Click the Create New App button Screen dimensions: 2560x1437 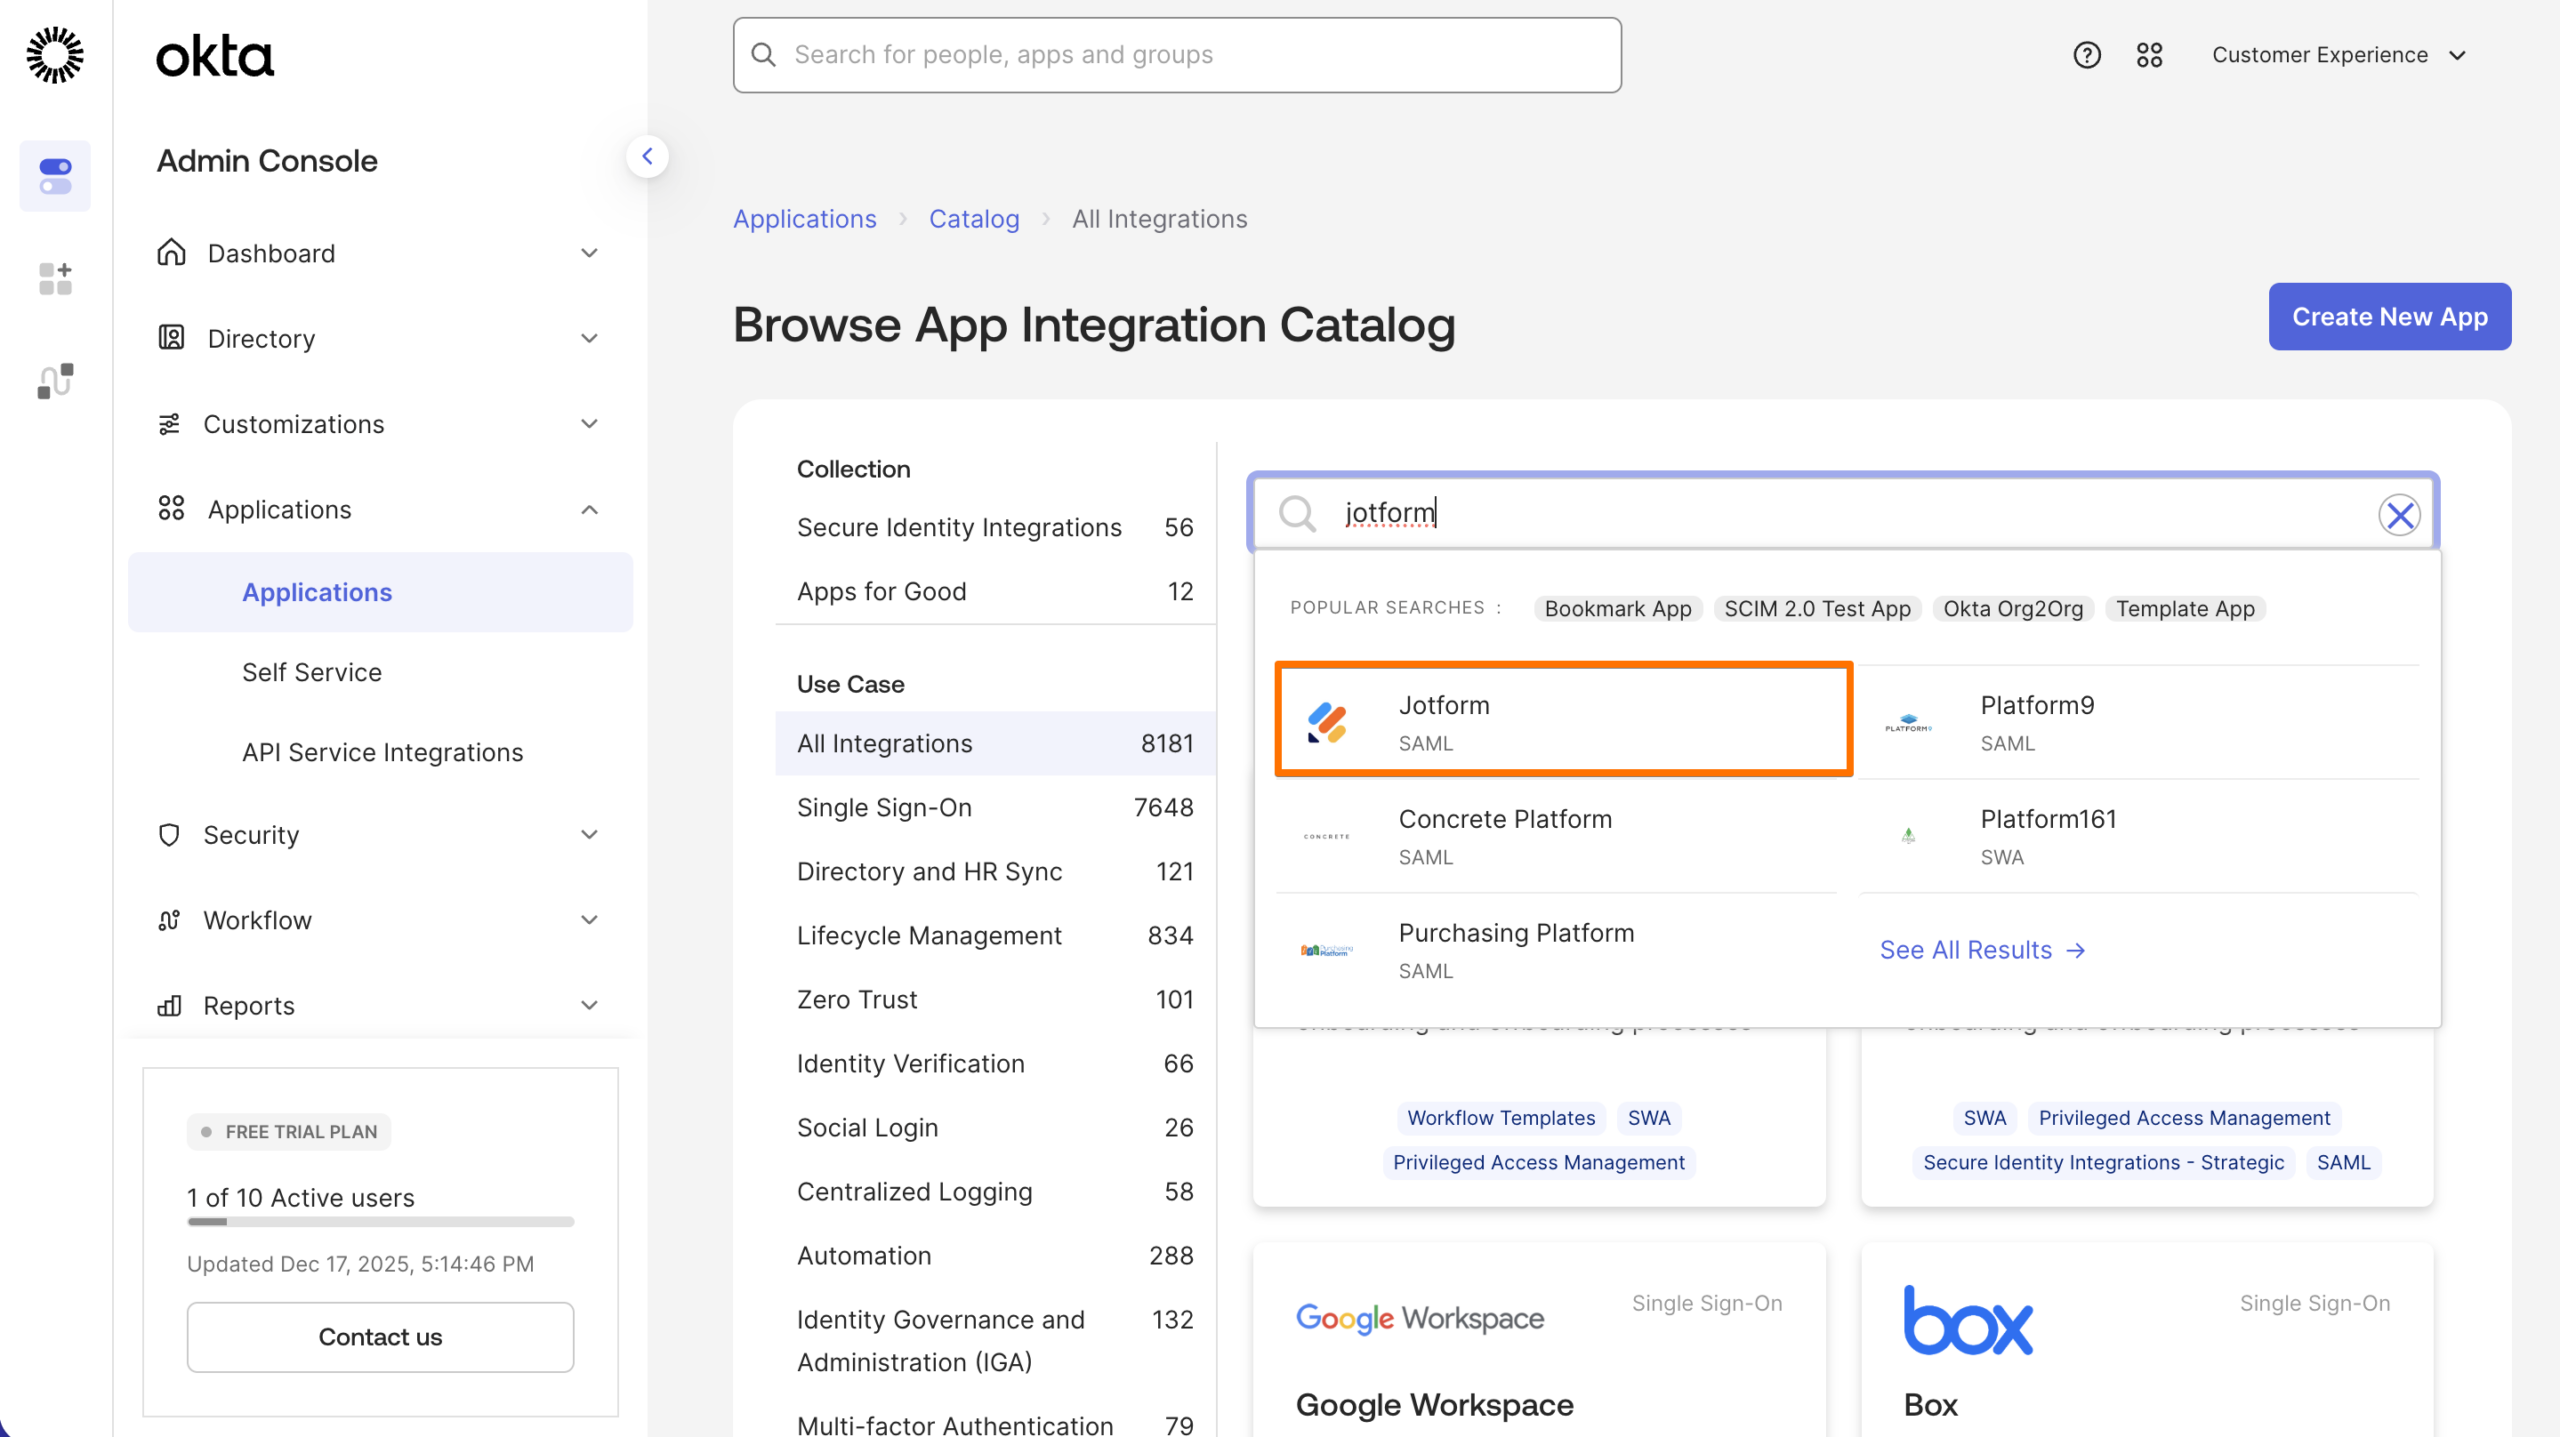[2390, 316]
